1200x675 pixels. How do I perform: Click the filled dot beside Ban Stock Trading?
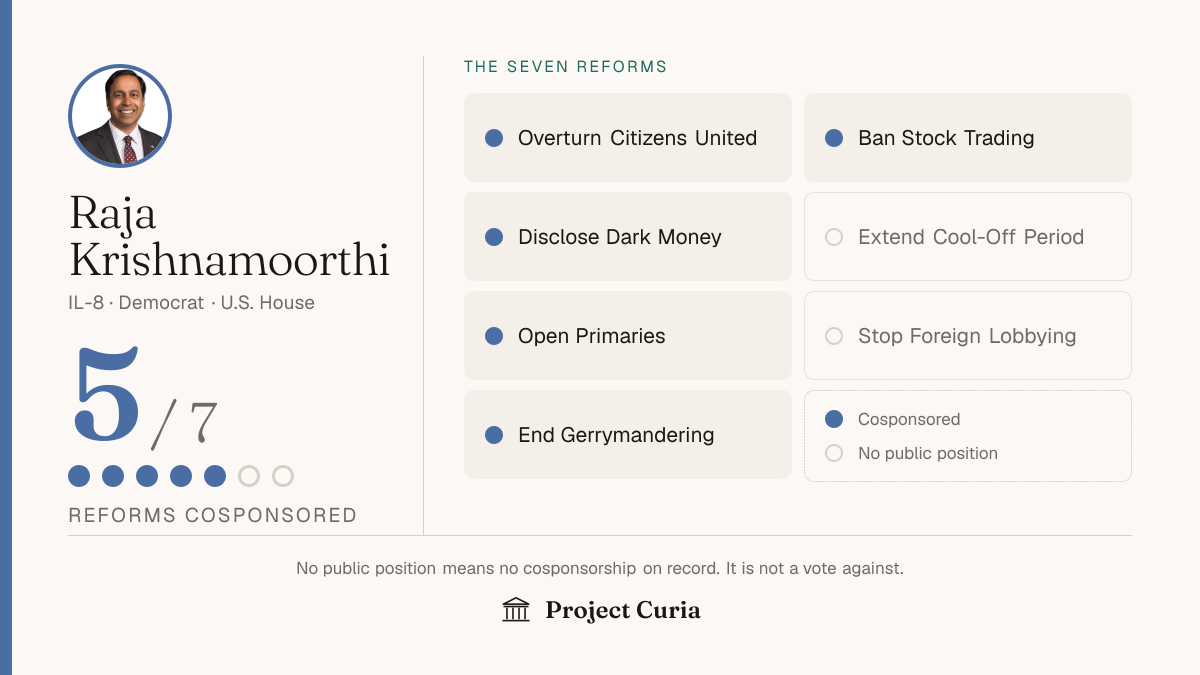point(834,138)
